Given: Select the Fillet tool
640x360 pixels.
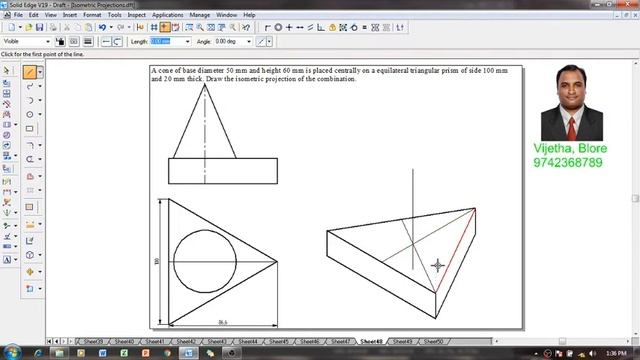Looking at the screenshot, I should tap(30, 145).
